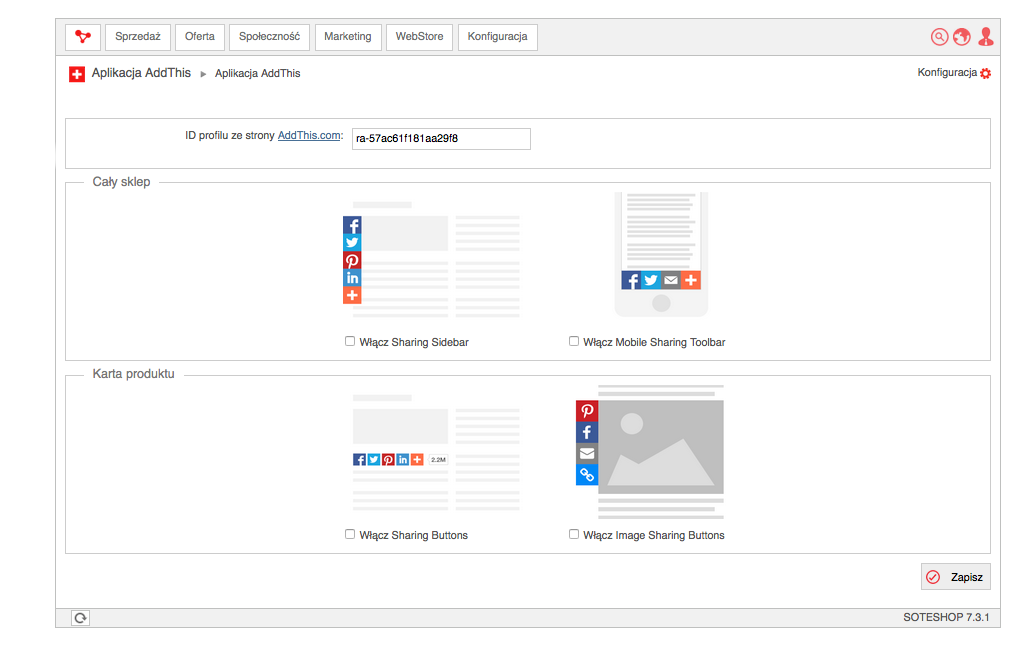Click the red AddThis plus app icon

pyautogui.click(x=77, y=74)
